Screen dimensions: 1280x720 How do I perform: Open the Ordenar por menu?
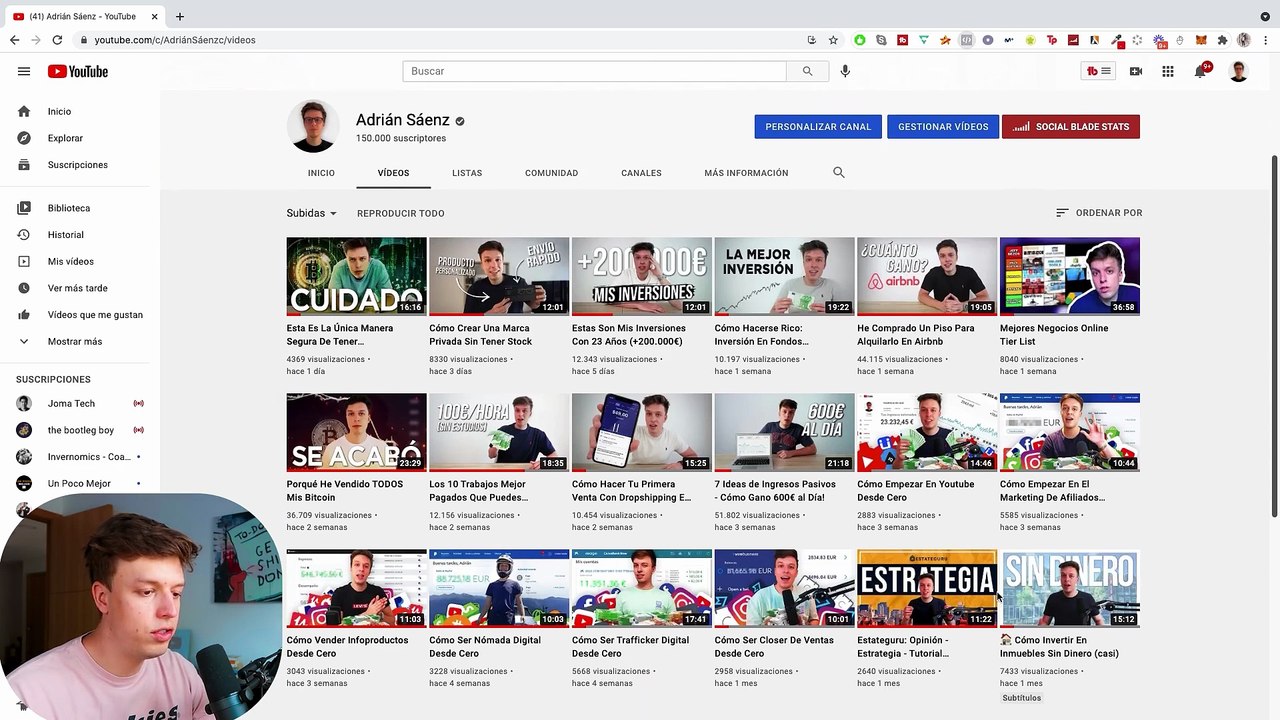click(1098, 213)
